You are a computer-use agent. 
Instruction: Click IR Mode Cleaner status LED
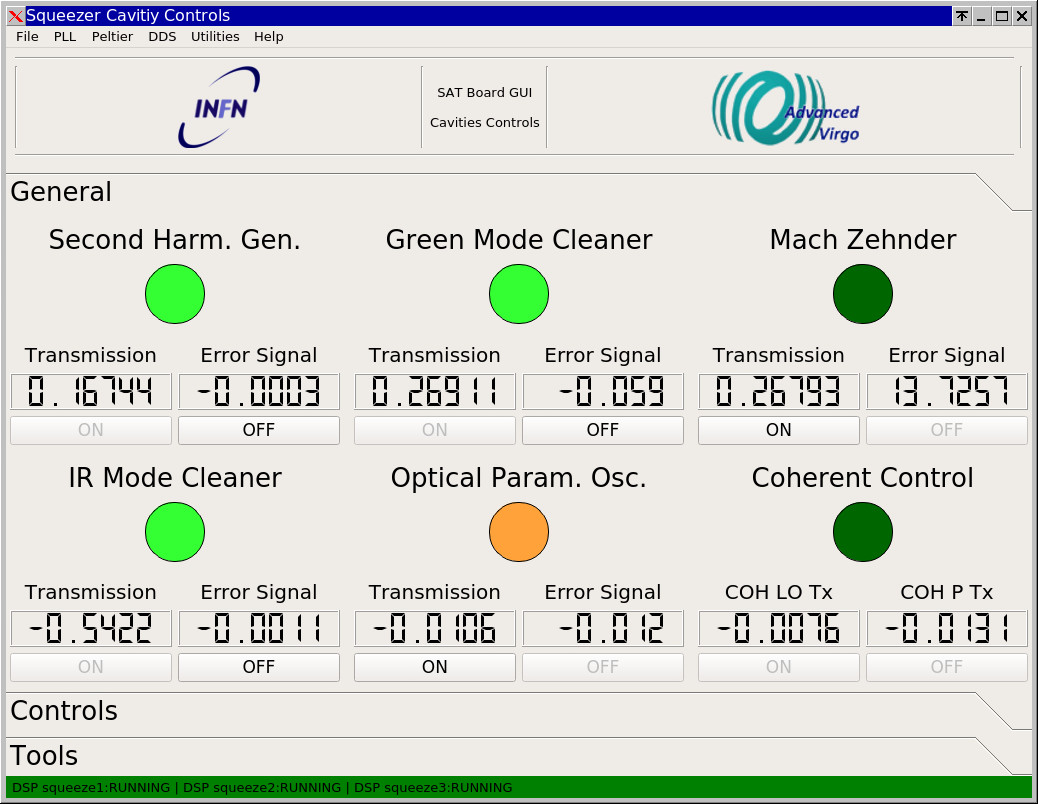[175, 531]
